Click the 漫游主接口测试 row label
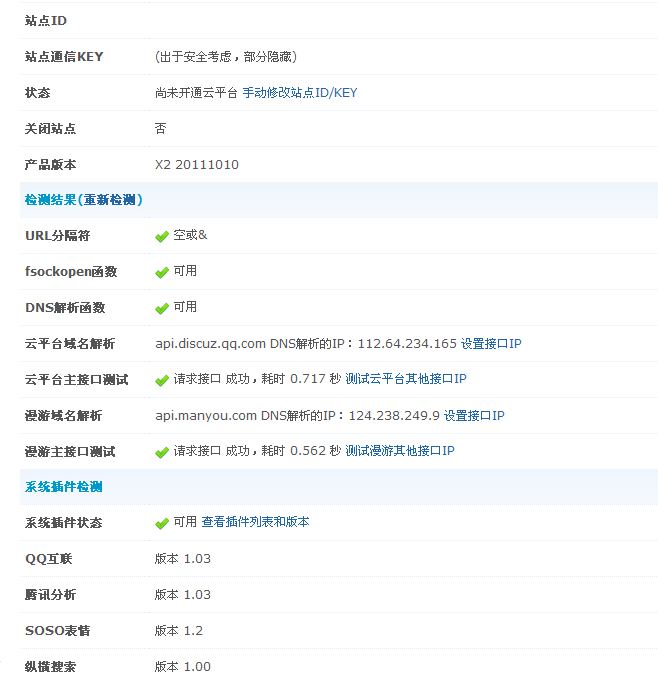This screenshot has height=690, width=658. point(70,452)
